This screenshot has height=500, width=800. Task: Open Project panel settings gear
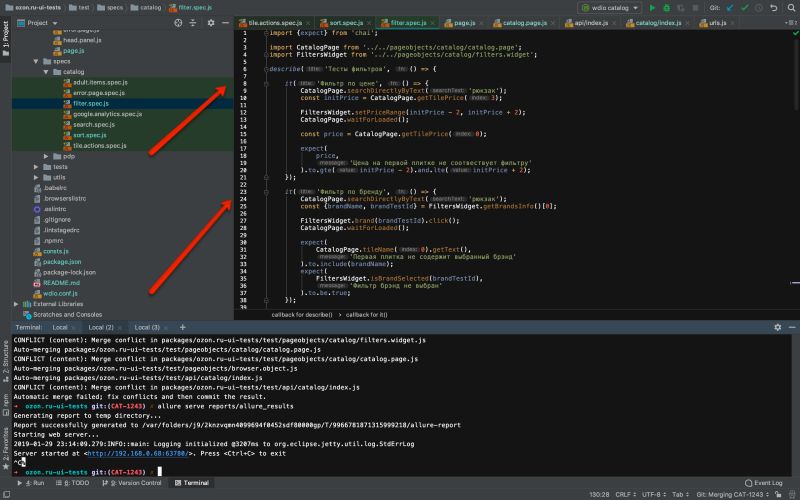point(211,23)
